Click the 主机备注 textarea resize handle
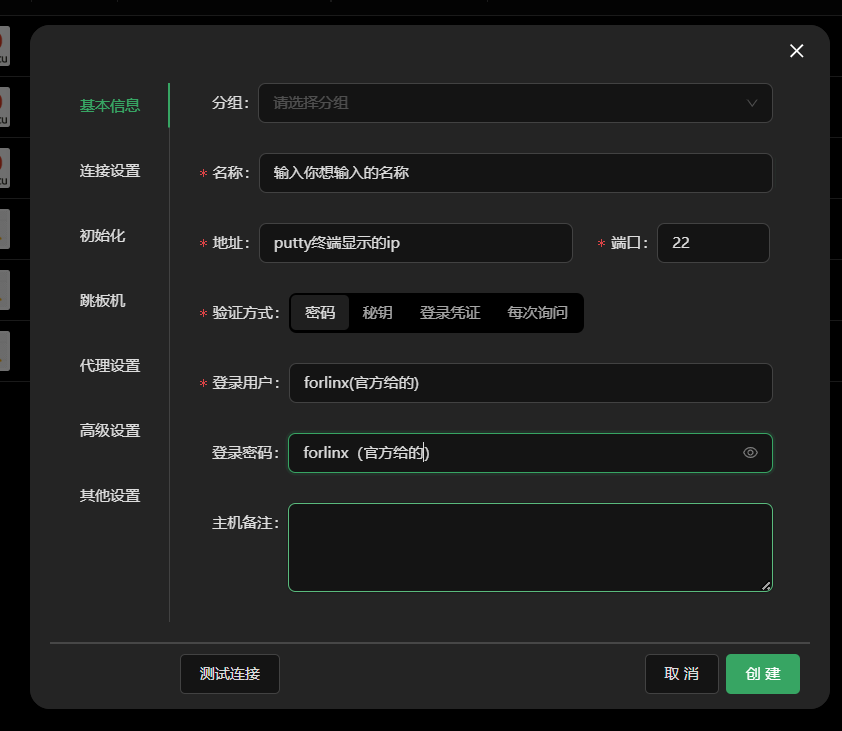842x731 pixels. coord(766,585)
